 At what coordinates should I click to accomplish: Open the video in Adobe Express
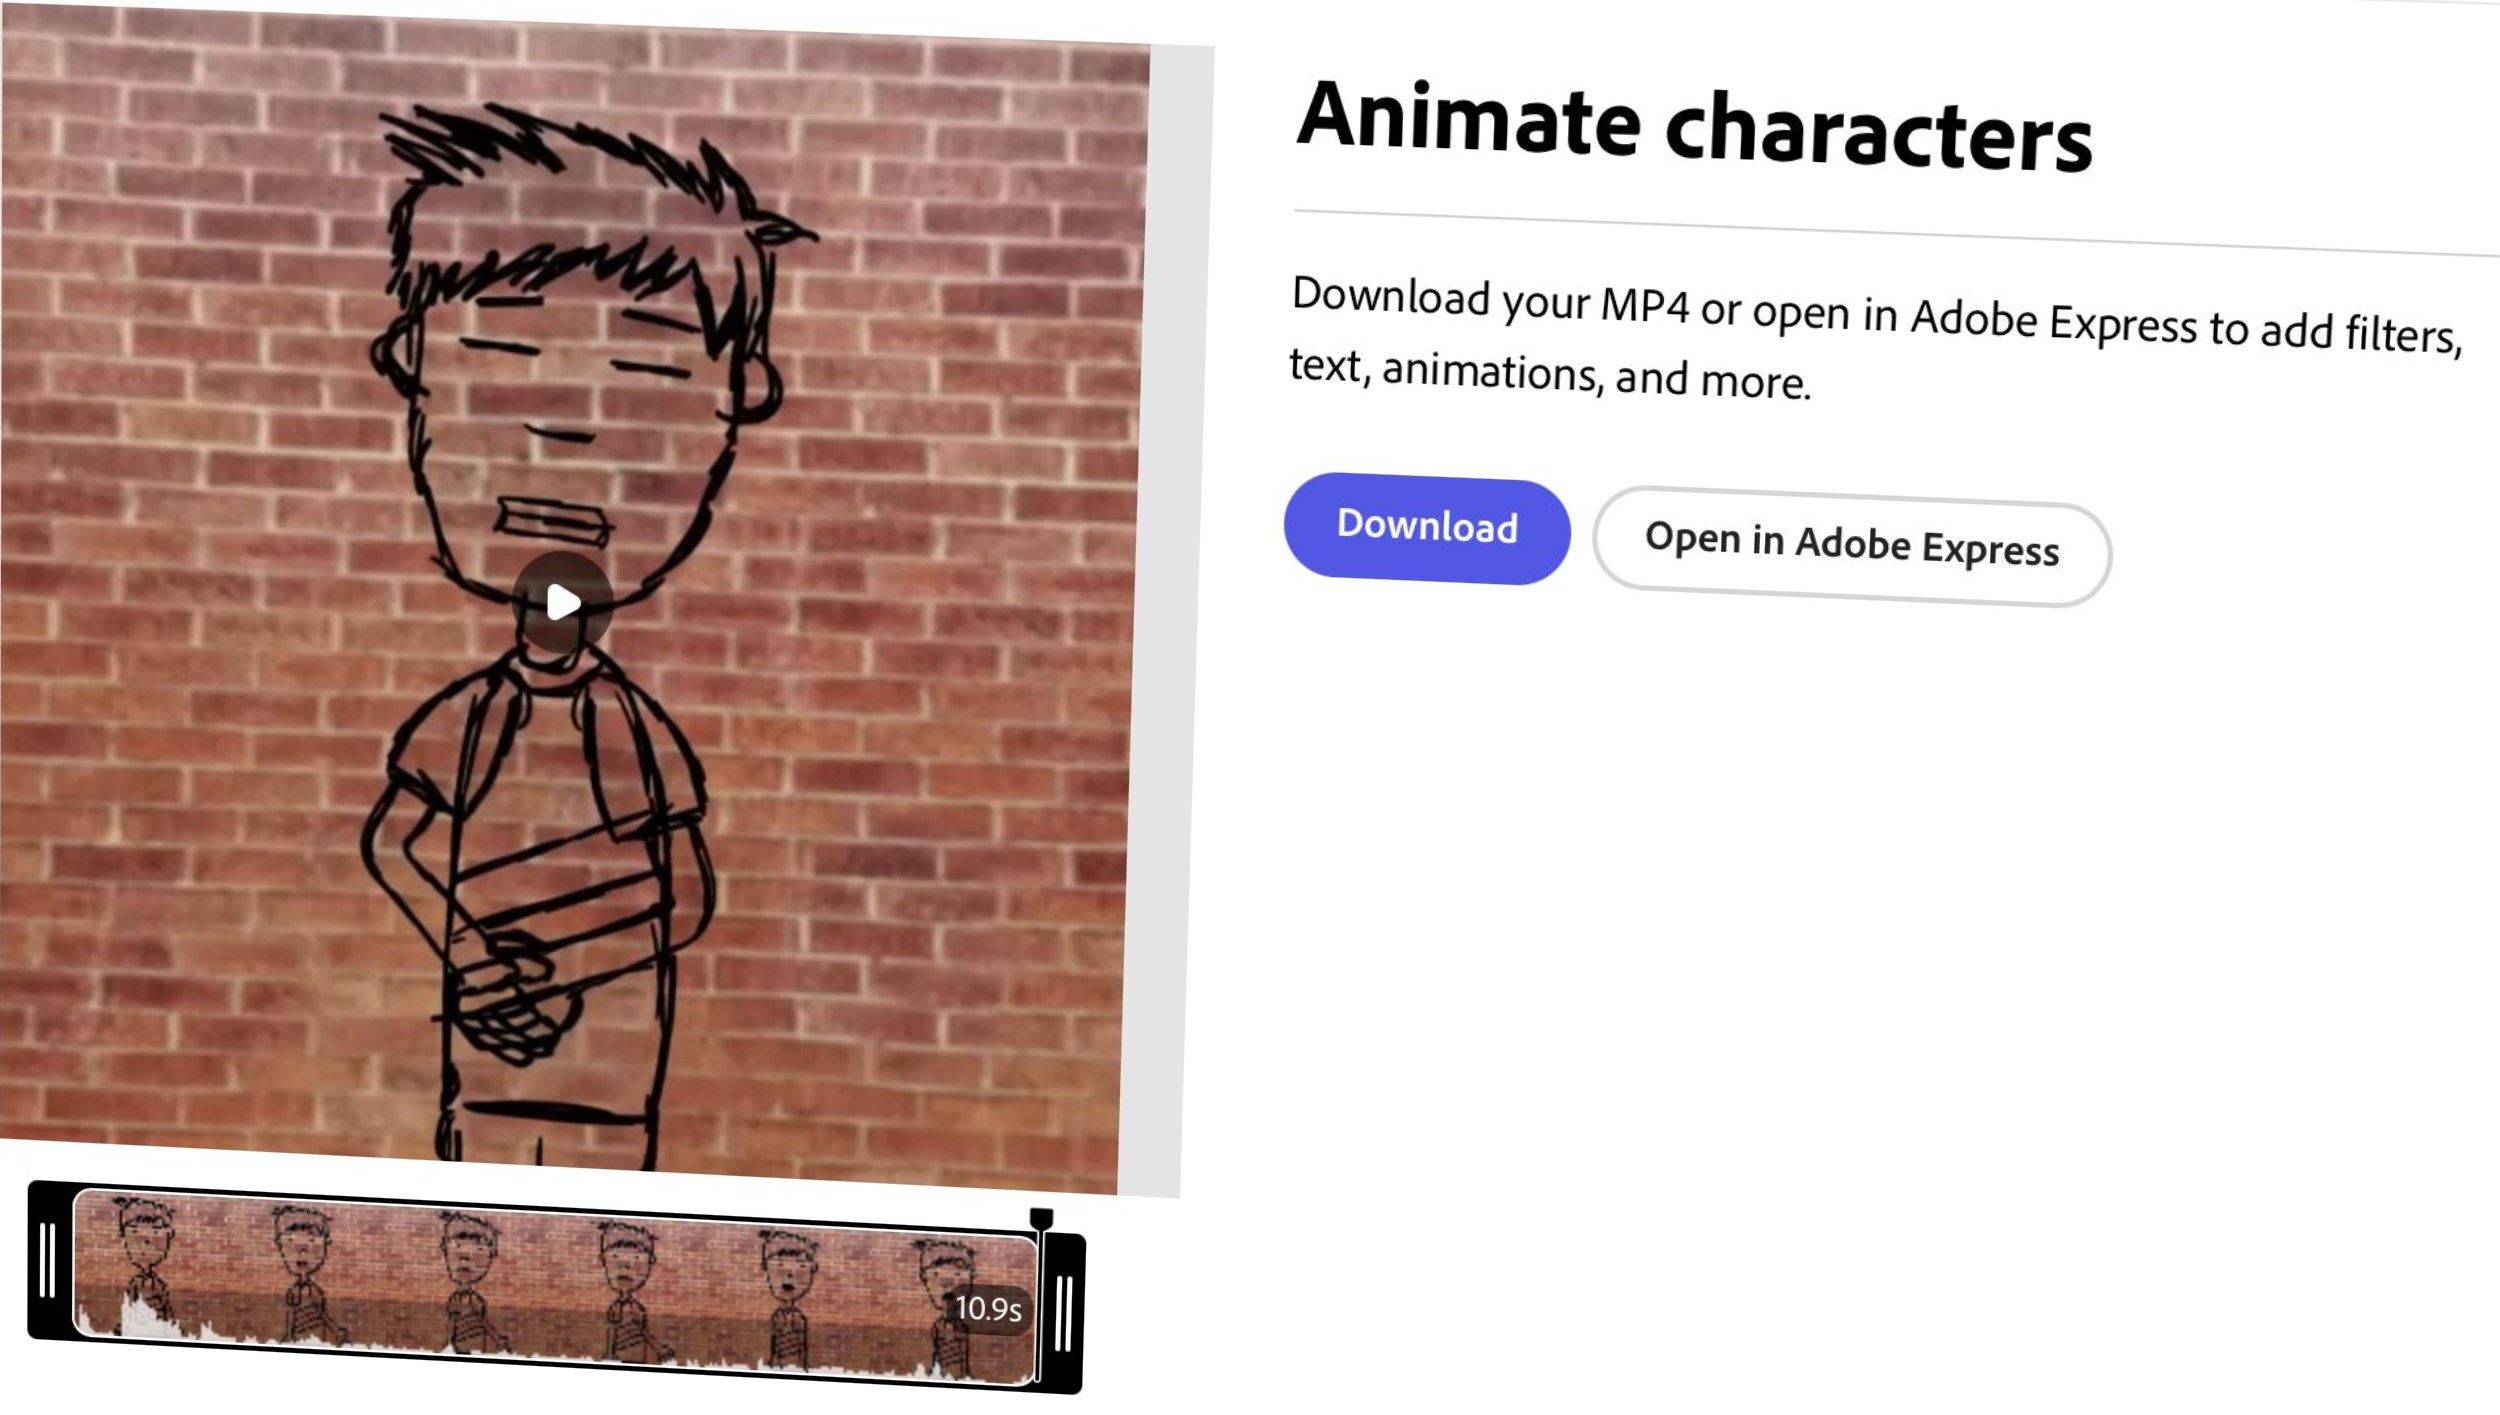(1852, 545)
